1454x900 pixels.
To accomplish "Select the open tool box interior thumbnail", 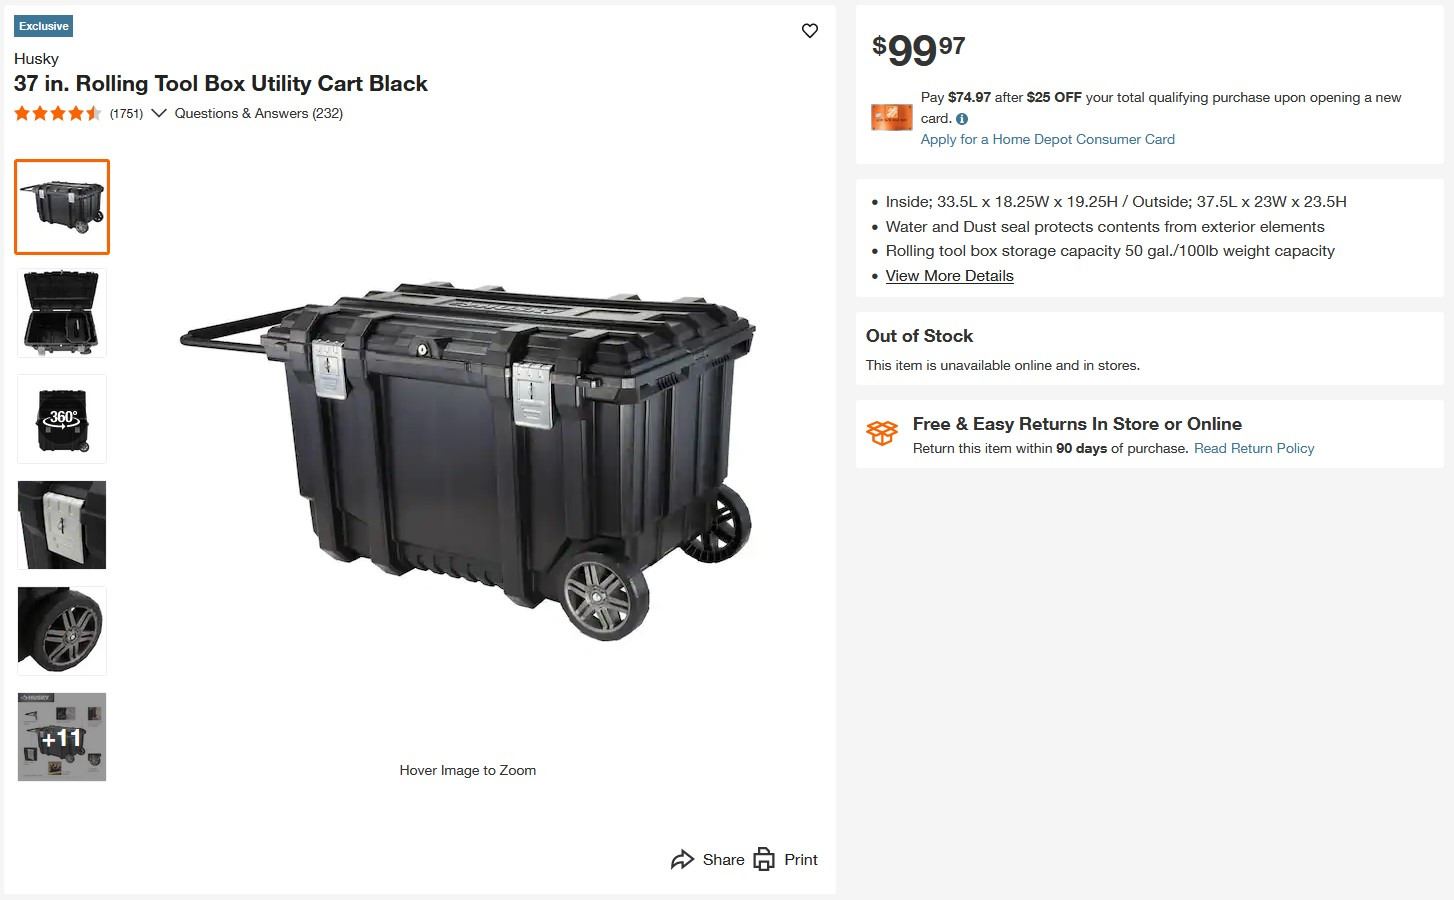I will pos(62,313).
